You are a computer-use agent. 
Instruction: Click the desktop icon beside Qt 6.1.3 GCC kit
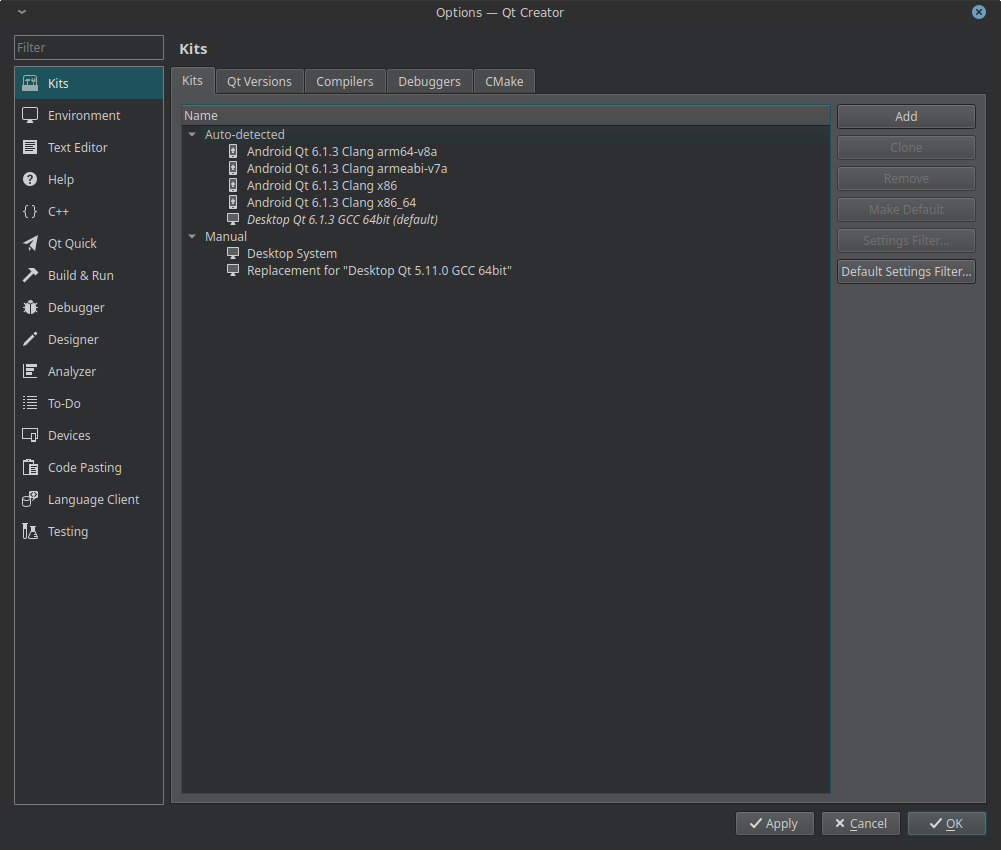tap(233, 219)
